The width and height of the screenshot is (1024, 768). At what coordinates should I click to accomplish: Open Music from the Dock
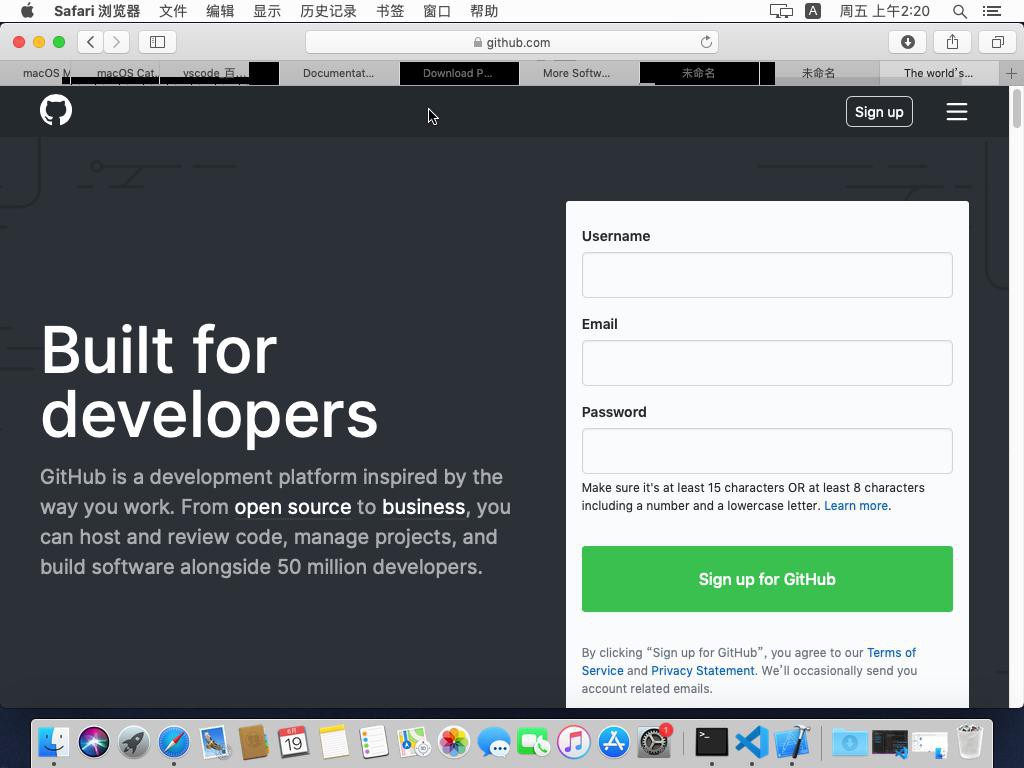[x=573, y=743]
